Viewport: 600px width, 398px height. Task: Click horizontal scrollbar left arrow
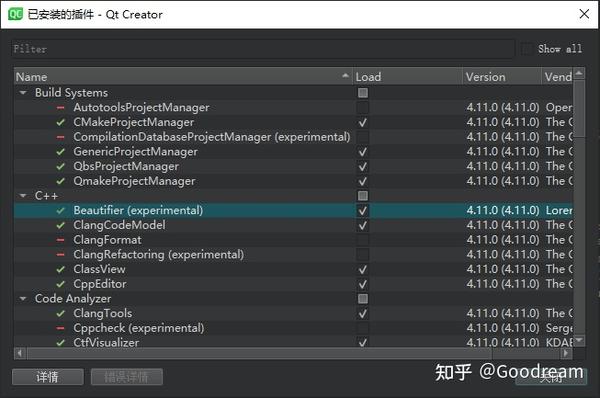pos(20,353)
